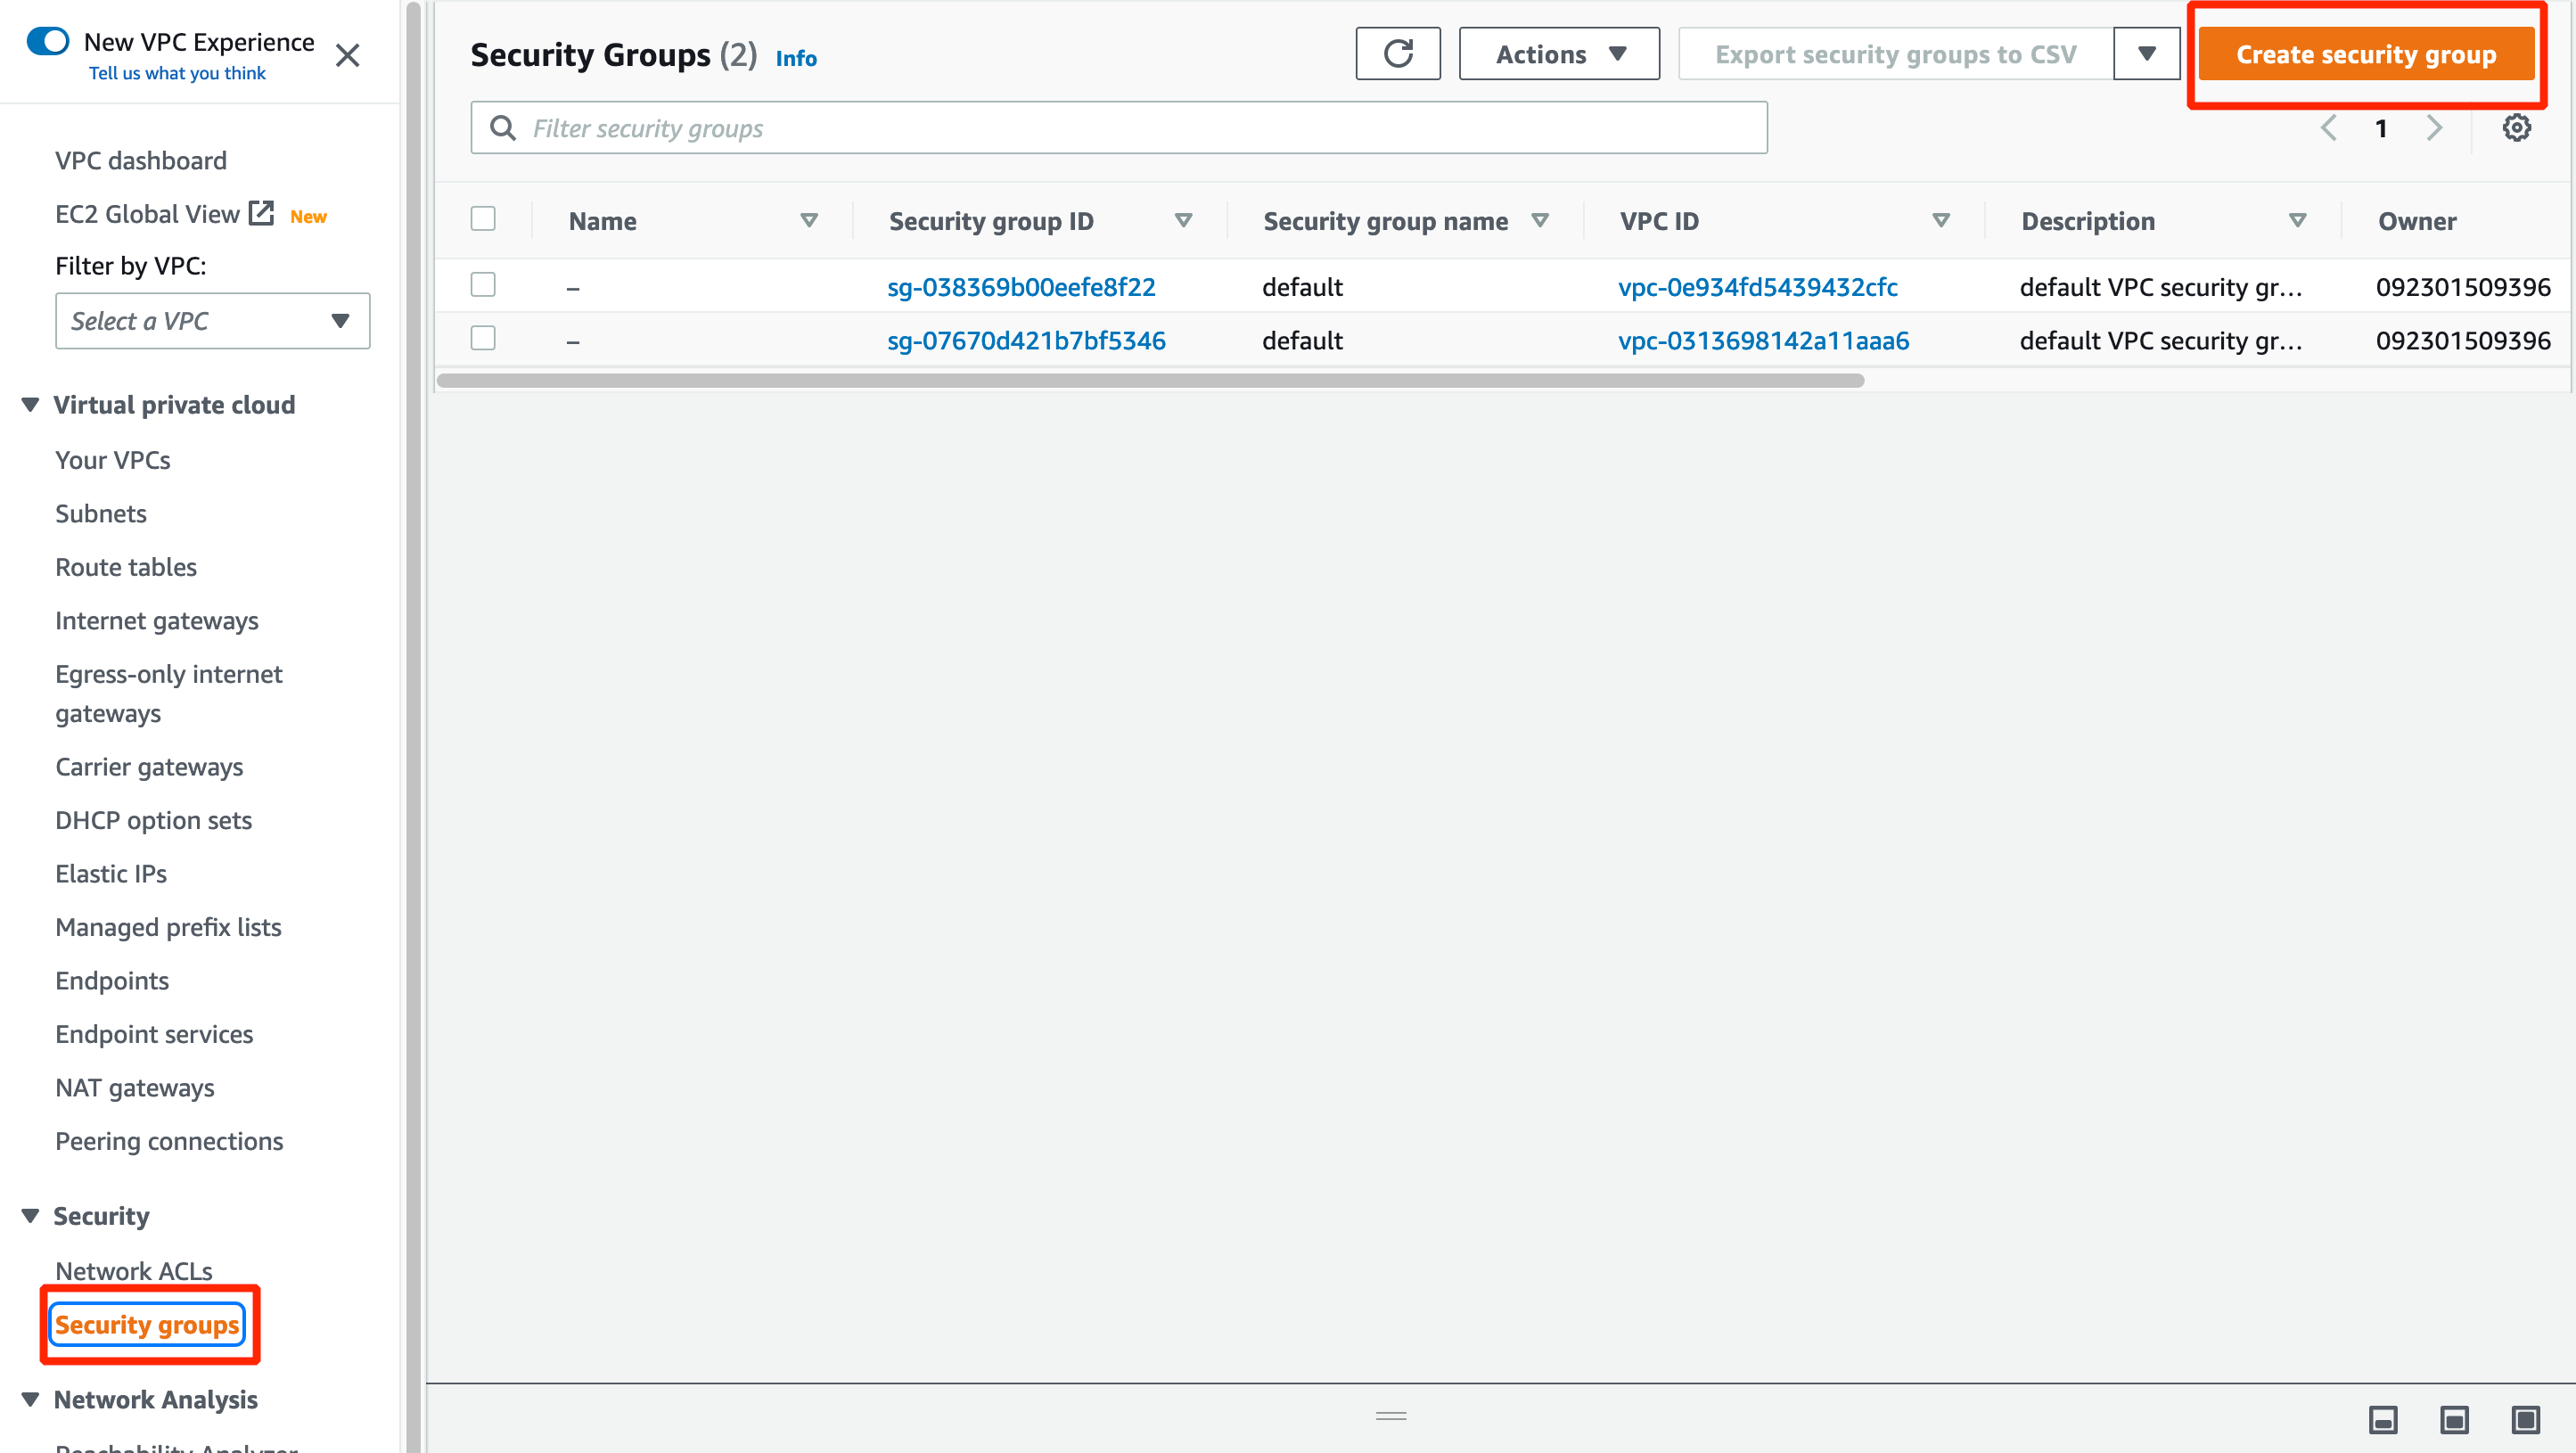The height and width of the screenshot is (1453, 2576).
Task: Open VPC vpc-0313698142a11aaa6
Action: coord(1764,340)
